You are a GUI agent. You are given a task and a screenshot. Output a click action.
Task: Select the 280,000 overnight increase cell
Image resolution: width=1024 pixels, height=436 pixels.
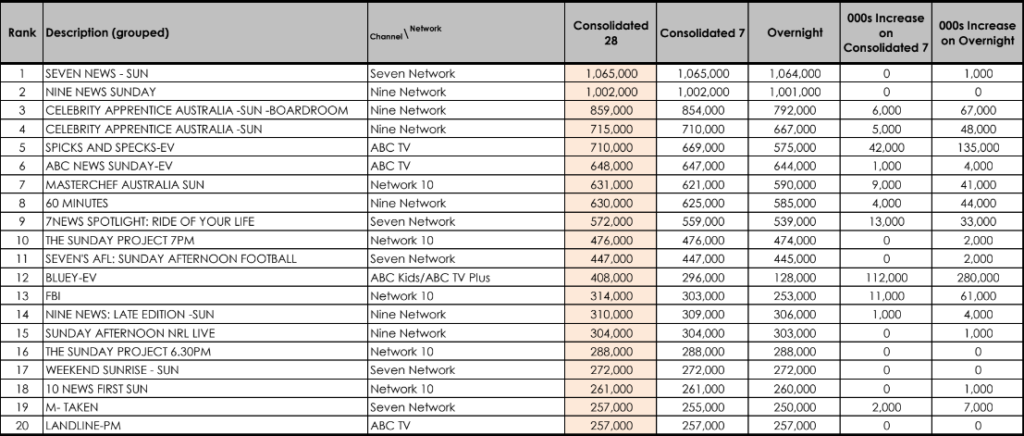(977, 277)
